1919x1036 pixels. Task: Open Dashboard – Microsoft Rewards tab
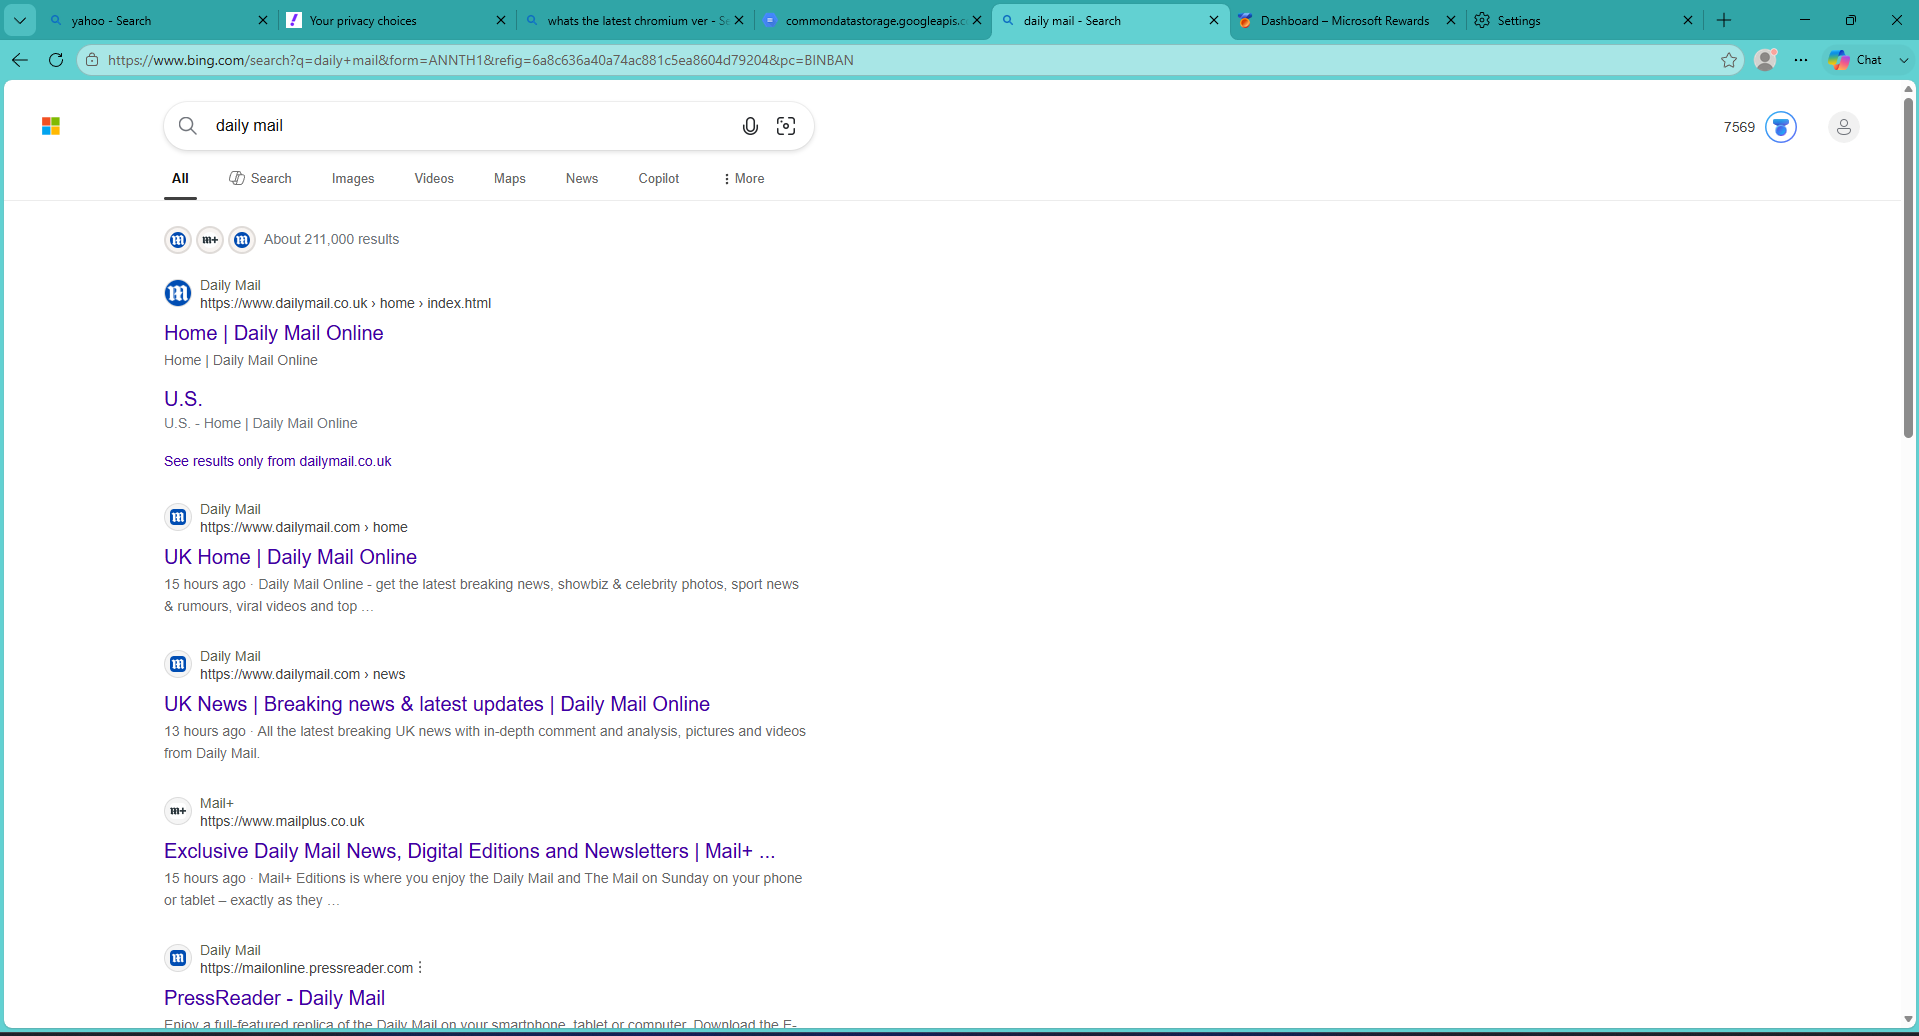pyautogui.click(x=1346, y=20)
